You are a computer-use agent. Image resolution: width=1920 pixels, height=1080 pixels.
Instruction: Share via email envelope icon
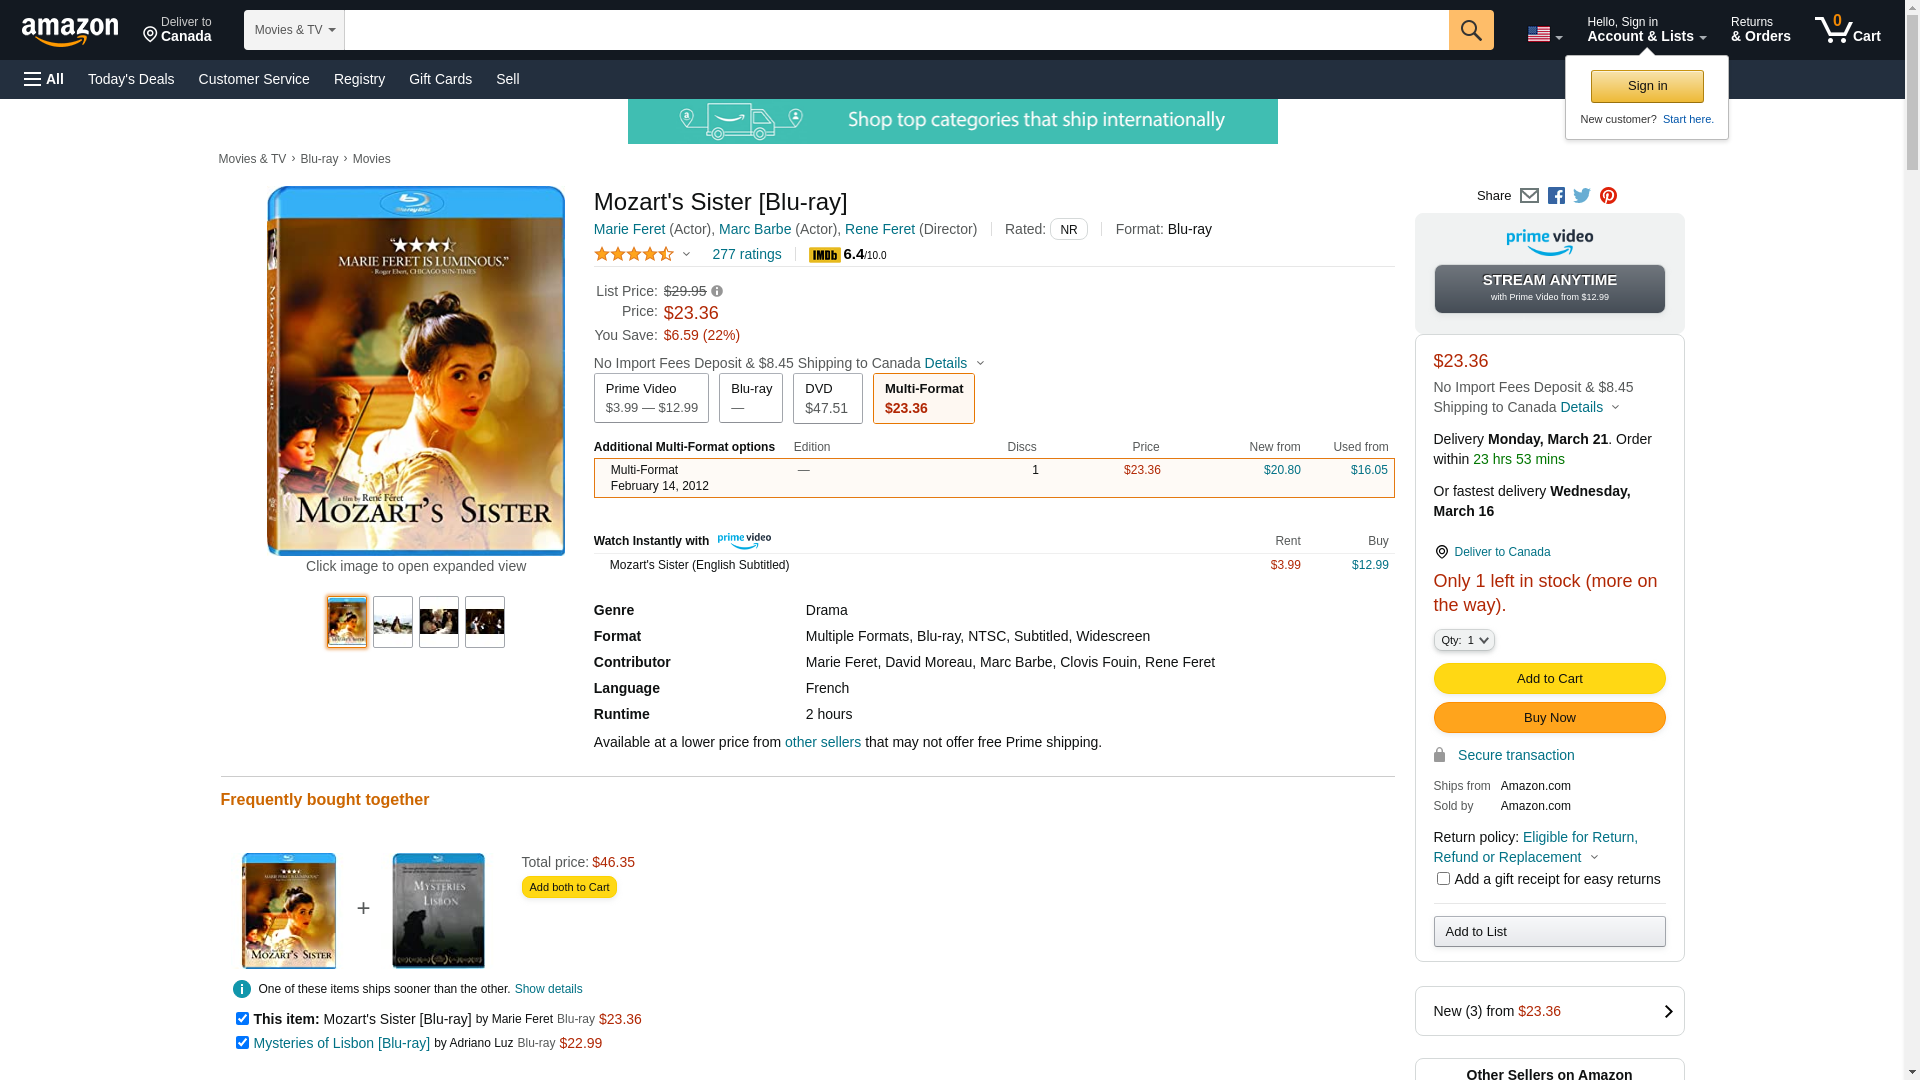[1529, 196]
